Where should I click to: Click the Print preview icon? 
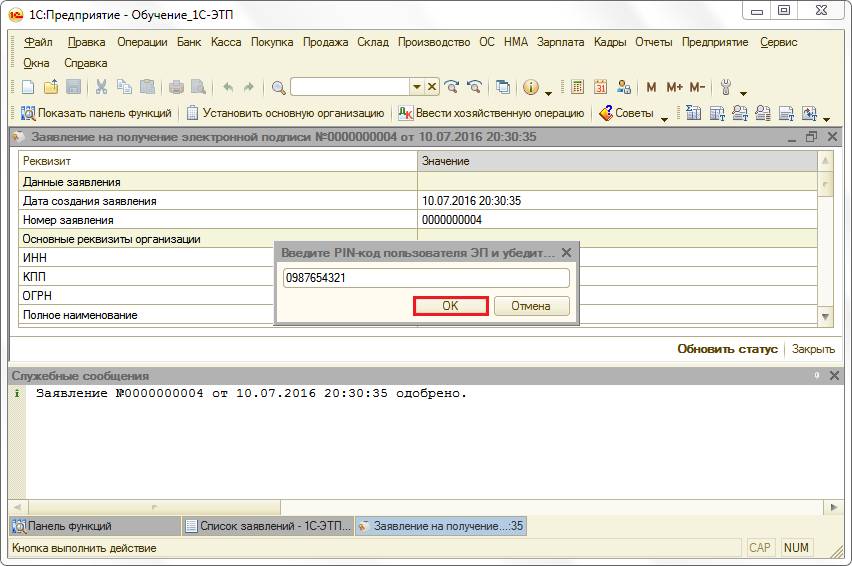coord(198,87)
